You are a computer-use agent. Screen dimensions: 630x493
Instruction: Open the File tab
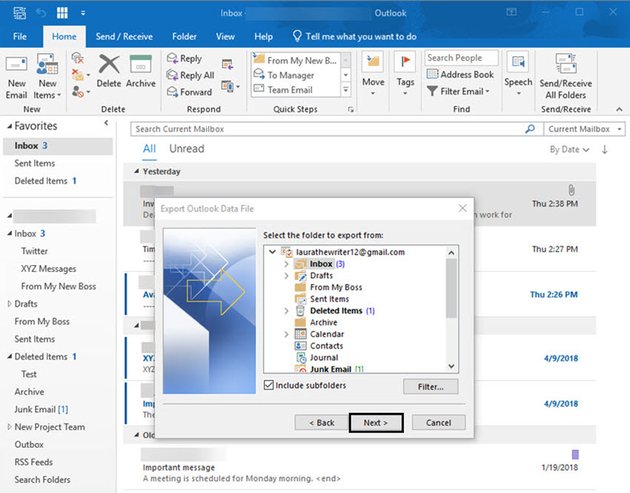pyautogui.click(x=20, y=37)
